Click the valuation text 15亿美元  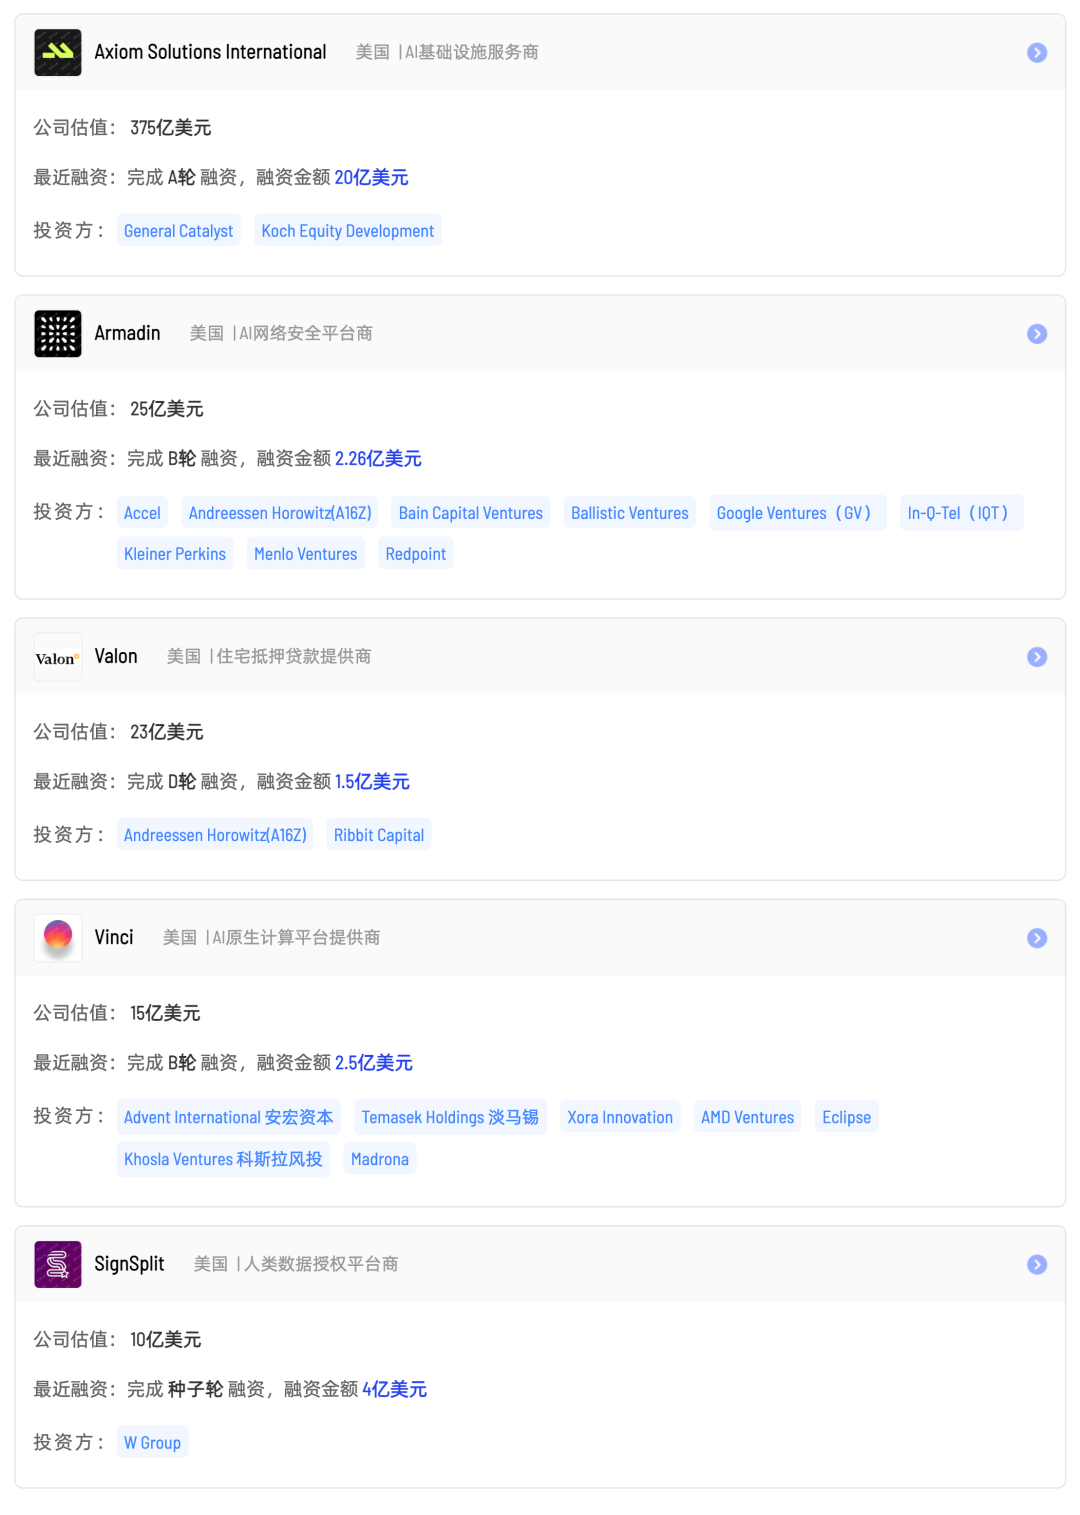(165, 1013)
